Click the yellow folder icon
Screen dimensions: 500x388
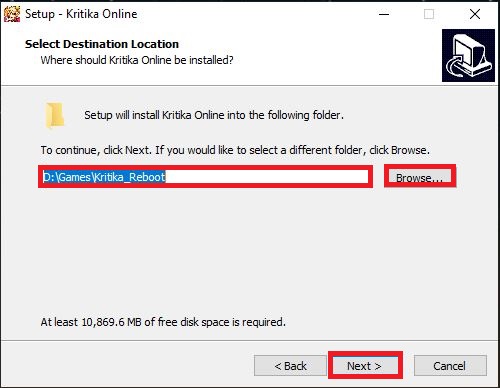tap(55, 115)
